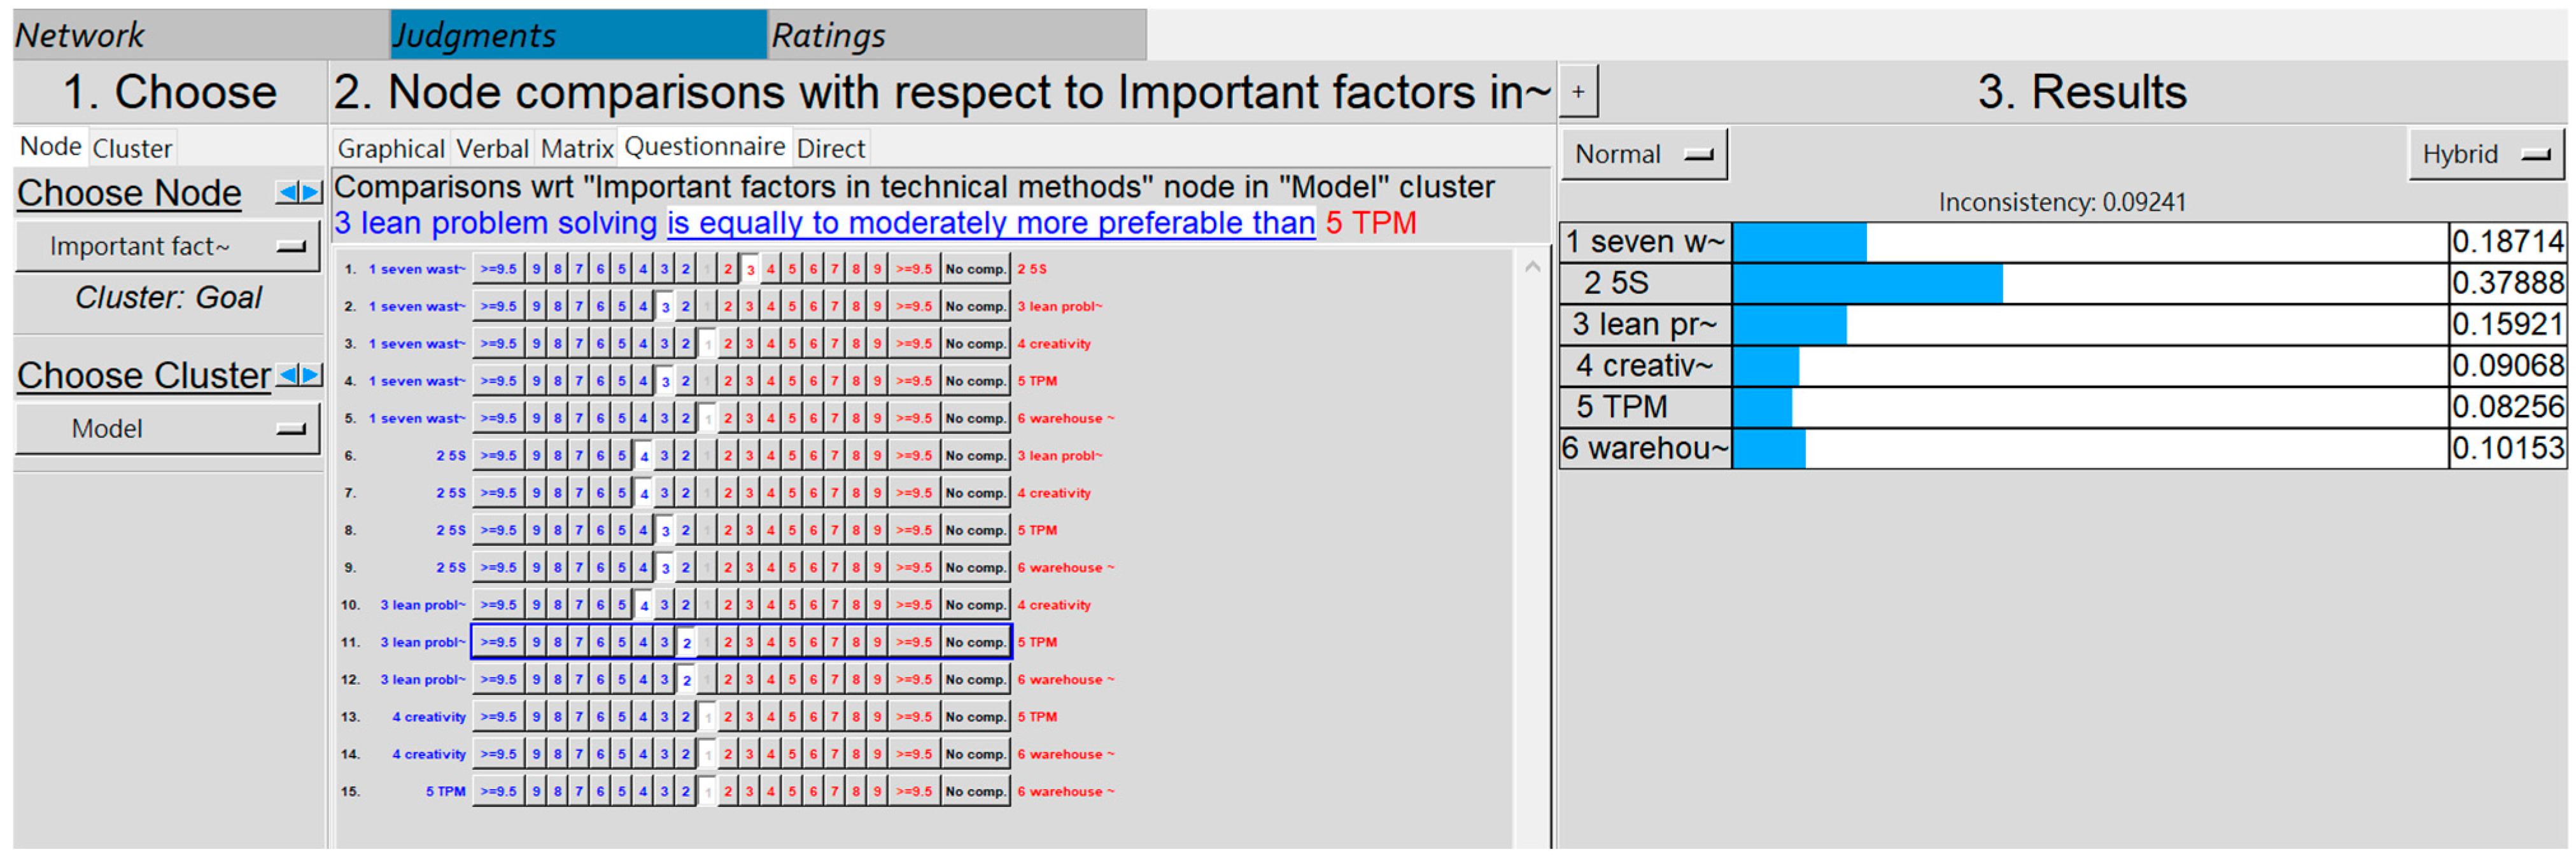2576x859 pixels.
Task: Switch to the Matrix comparison tab
Action: pos(576,149)
